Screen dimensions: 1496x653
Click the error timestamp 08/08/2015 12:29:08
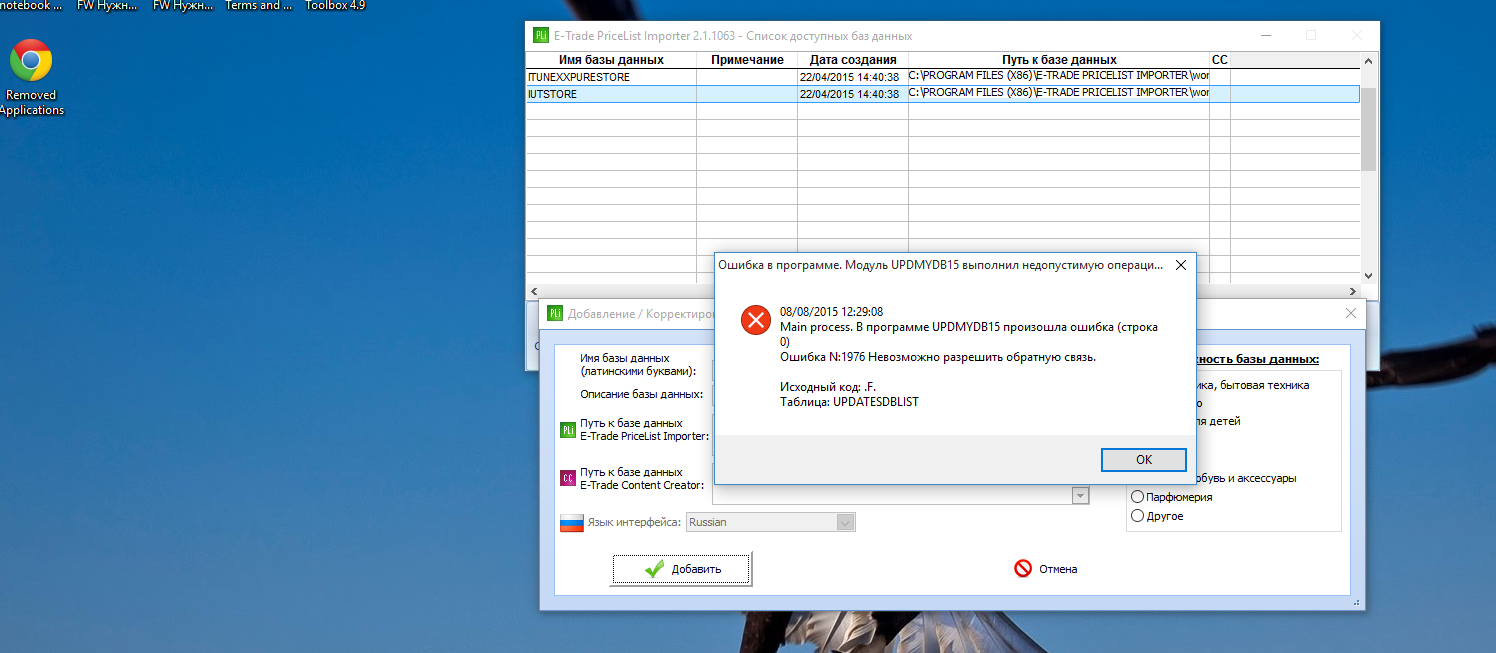point(831,312)
